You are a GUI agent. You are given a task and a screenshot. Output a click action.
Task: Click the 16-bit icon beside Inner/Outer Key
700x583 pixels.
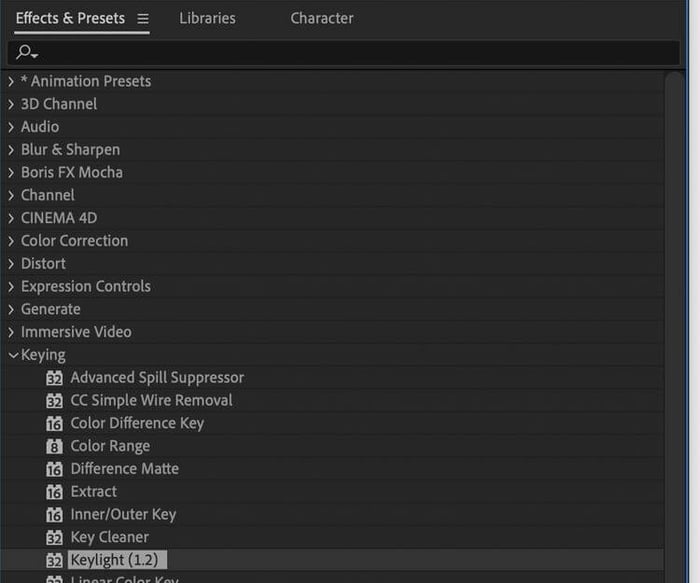(54, 515)
